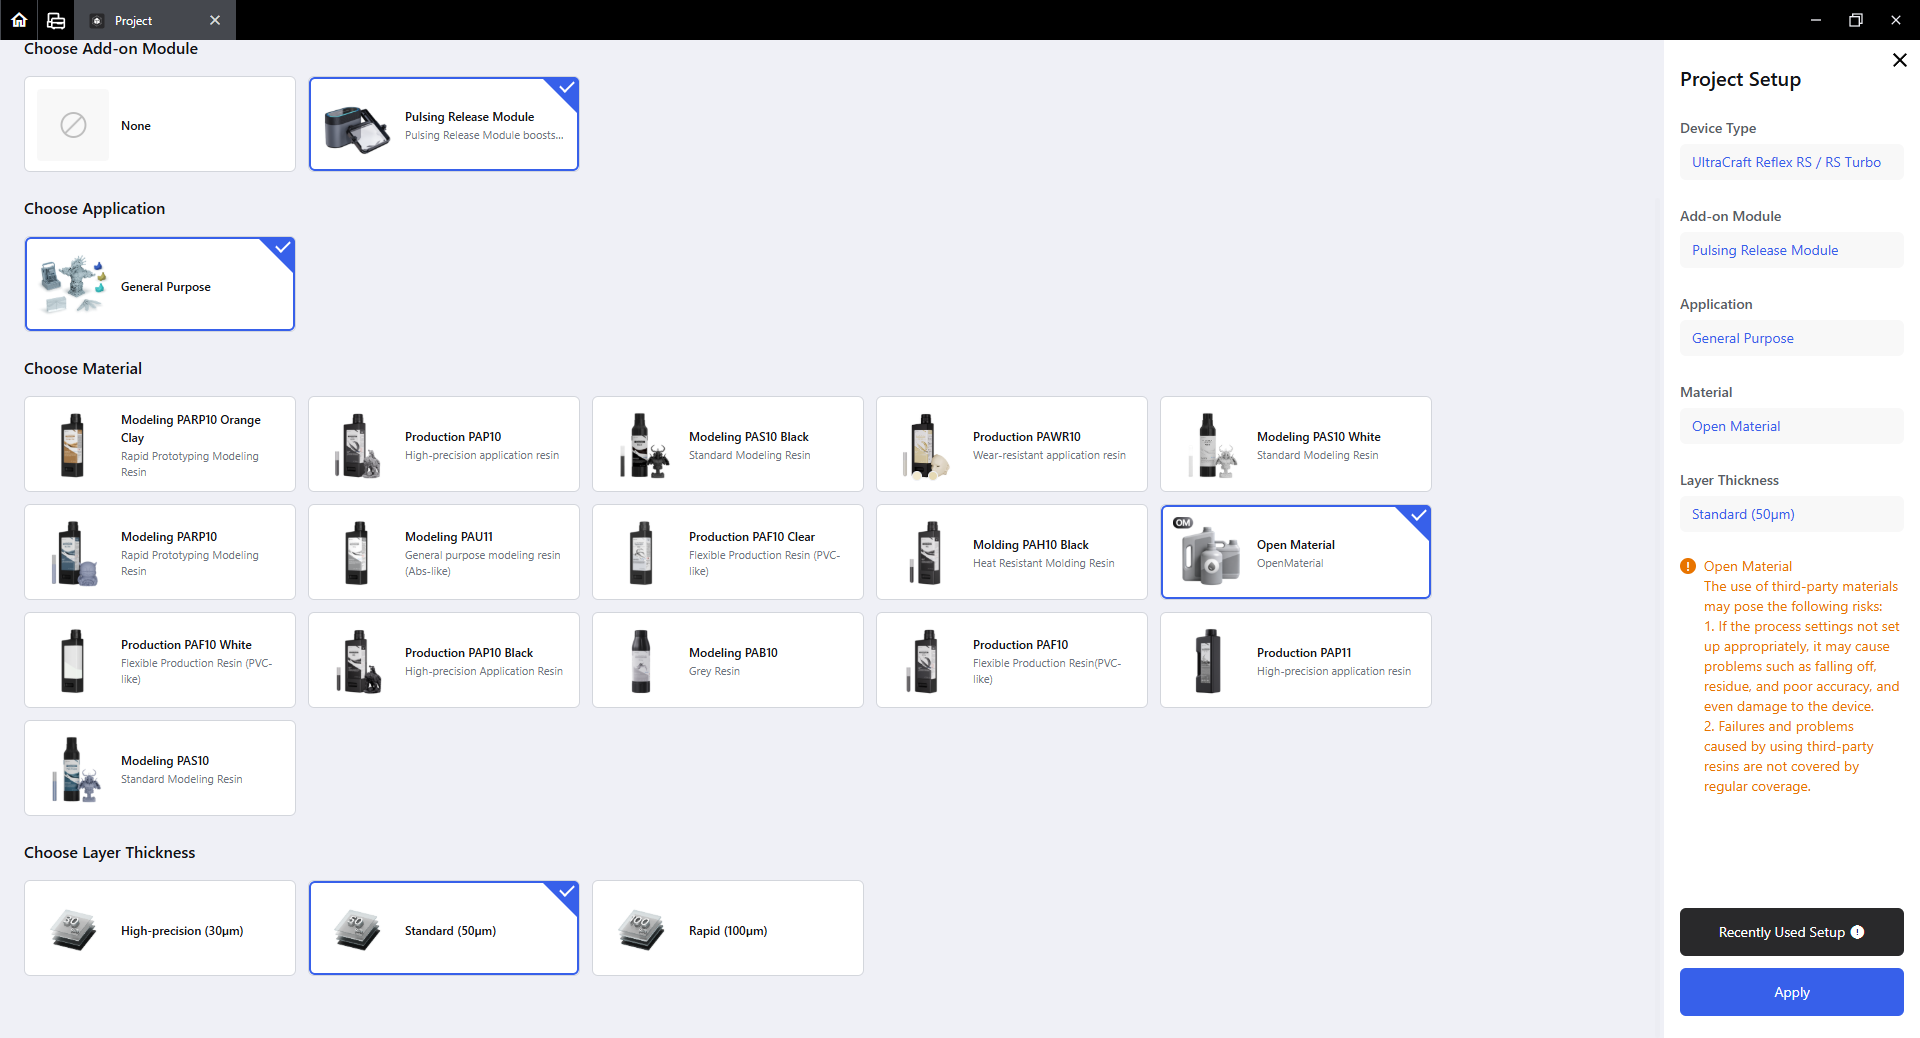
Task: Choose Modeling PAU11 resin card
Action: (444, 552)
